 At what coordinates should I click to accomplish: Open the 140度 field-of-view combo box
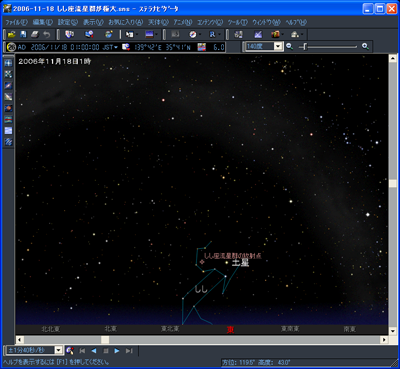(264, 46)
